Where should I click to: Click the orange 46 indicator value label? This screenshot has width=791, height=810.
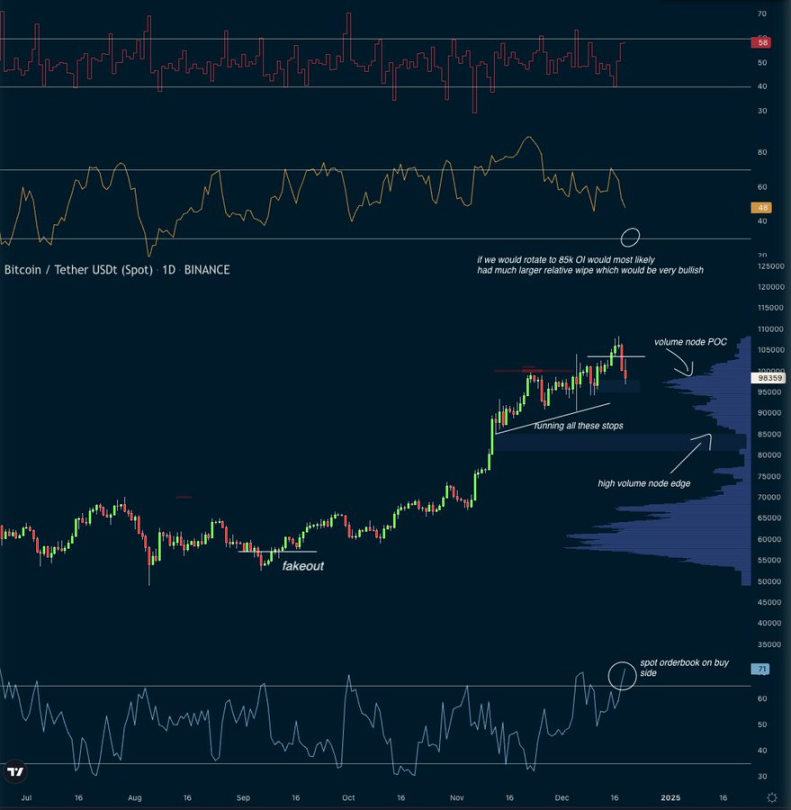click(761, 208)
